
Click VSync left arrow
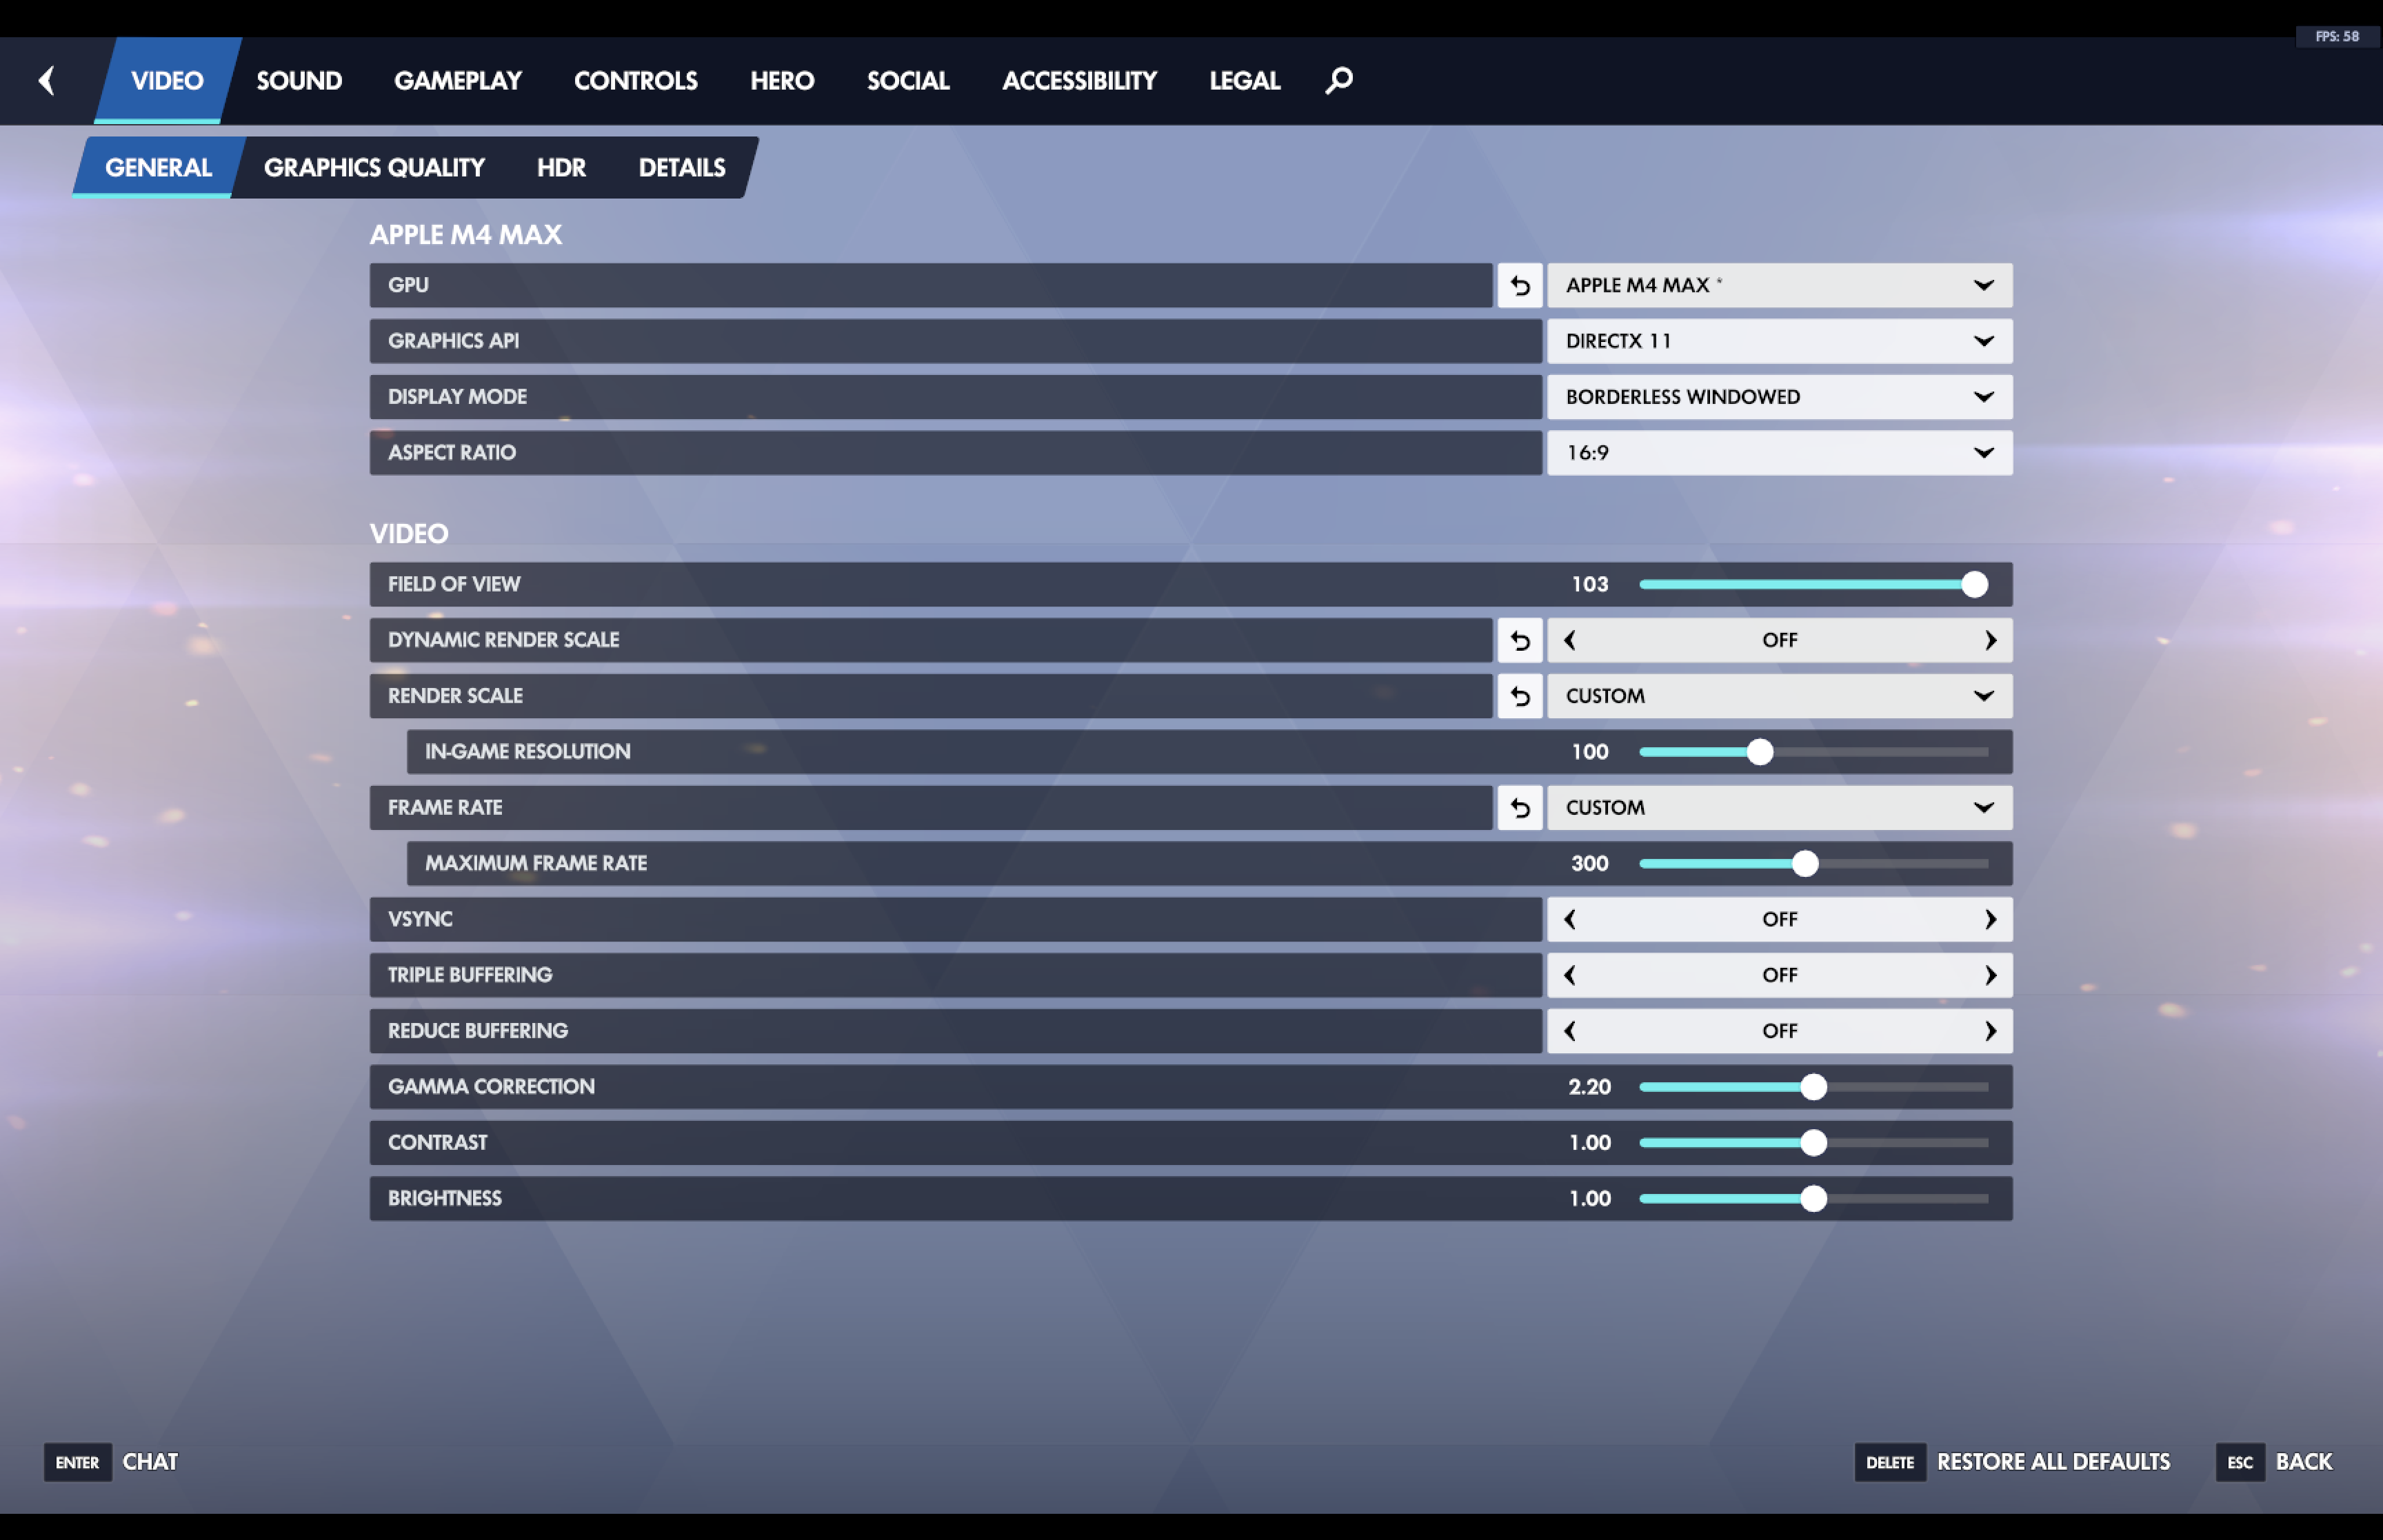1570,919
